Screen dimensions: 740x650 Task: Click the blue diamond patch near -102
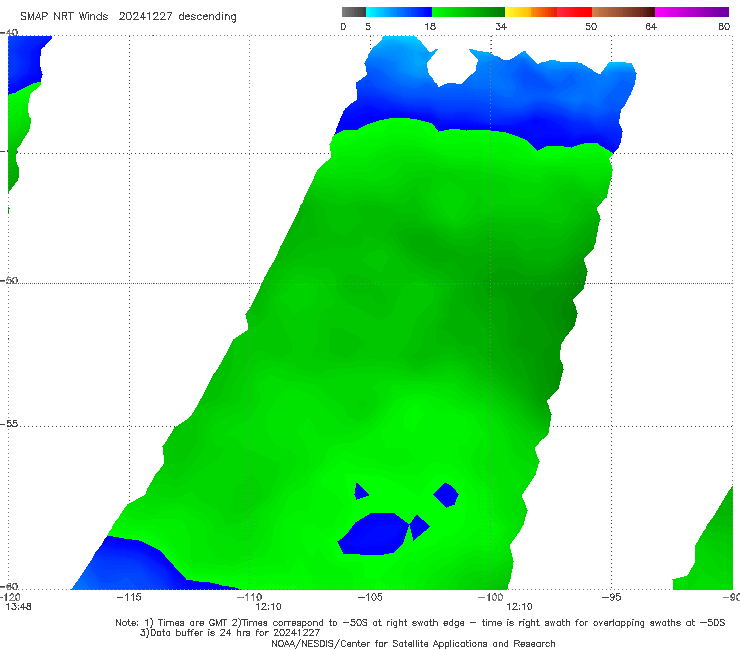point(446,495)
